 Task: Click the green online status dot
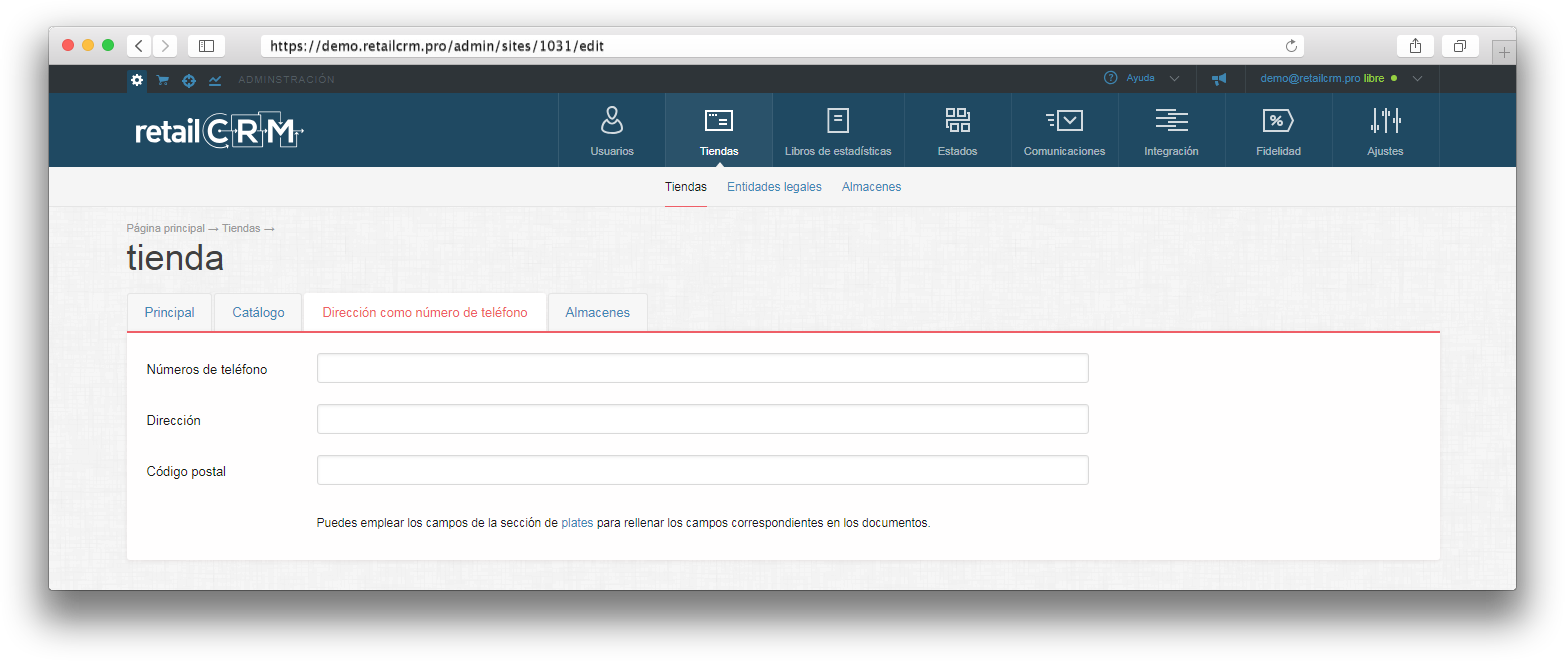(x=1394, y=78)
